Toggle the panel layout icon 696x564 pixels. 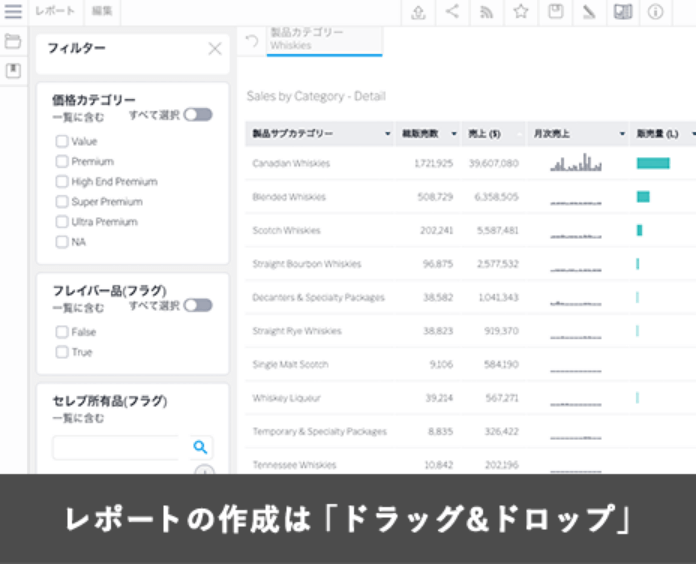click(623, 12)
